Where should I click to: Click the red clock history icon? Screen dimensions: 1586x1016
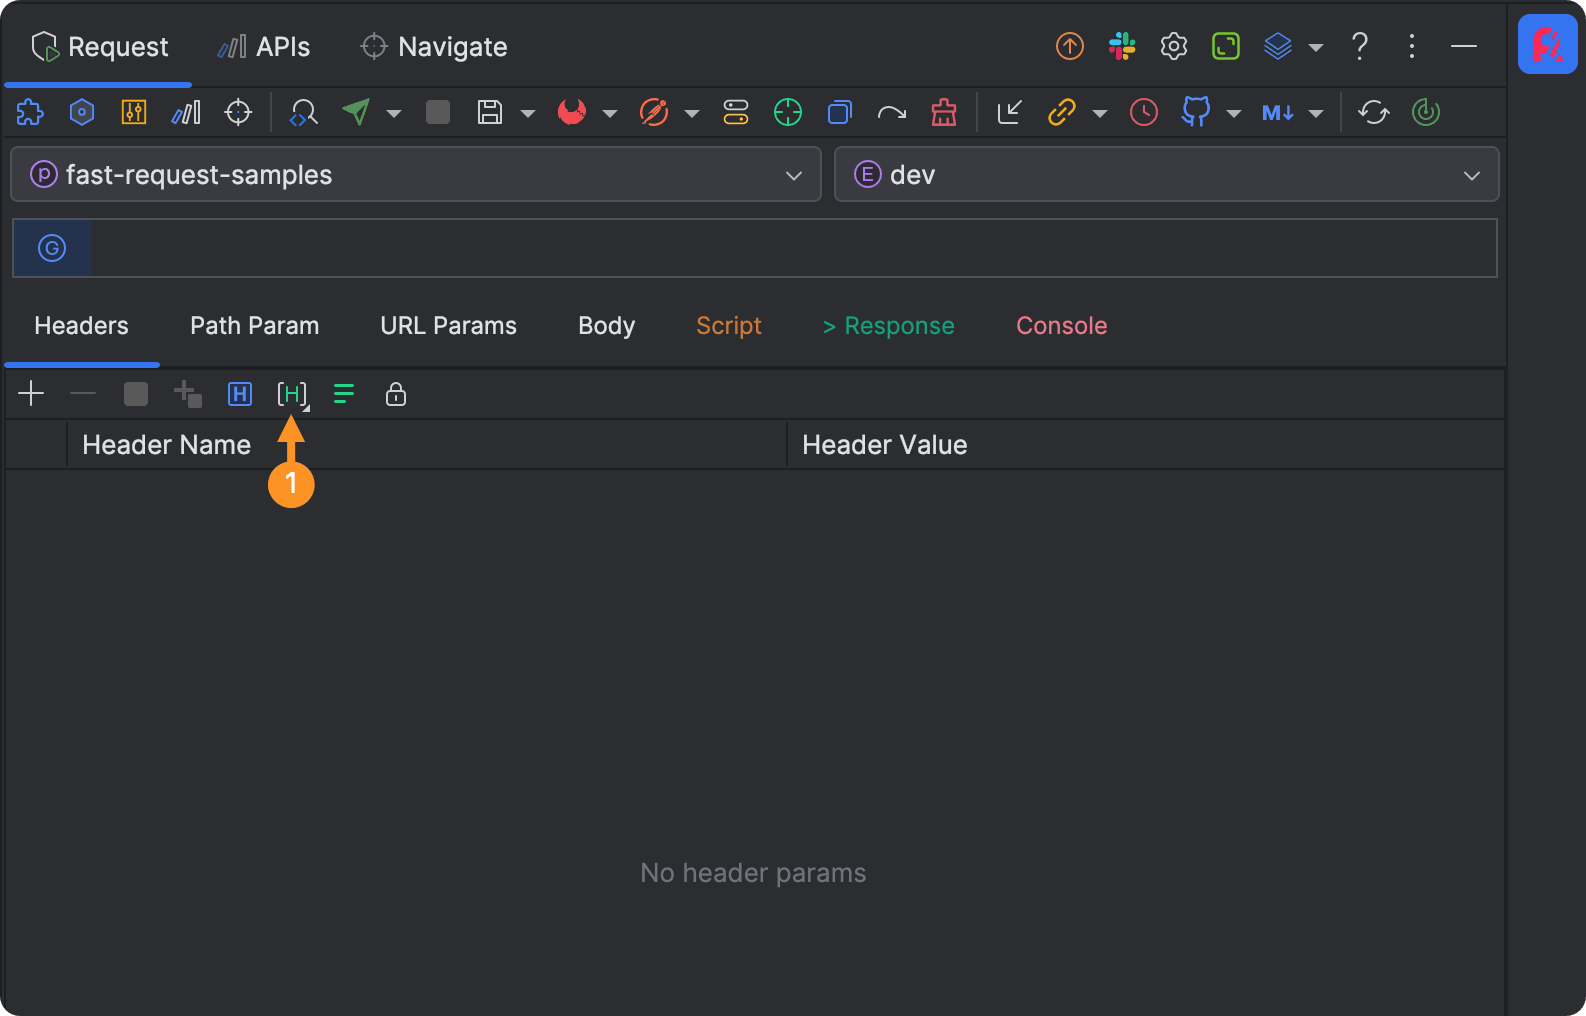click(1143, 112)
